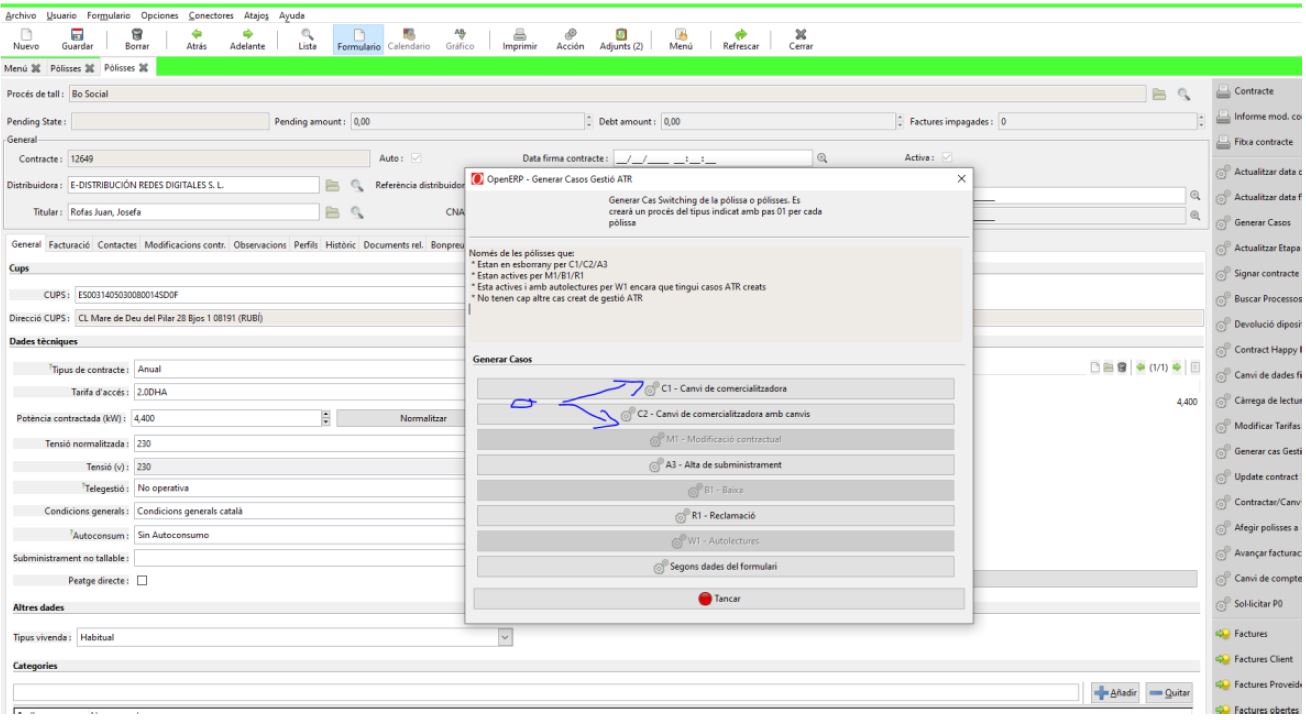
Task: Toggle the Auto checkbox
Action: pos(416,158)
